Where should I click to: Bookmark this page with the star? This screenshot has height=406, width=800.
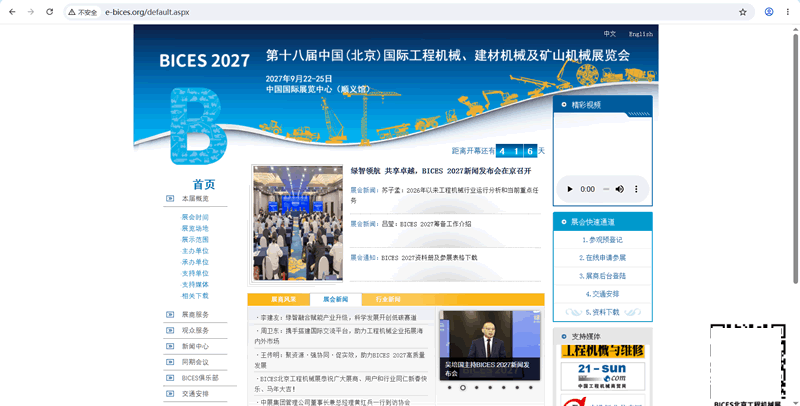pos(743,12)
